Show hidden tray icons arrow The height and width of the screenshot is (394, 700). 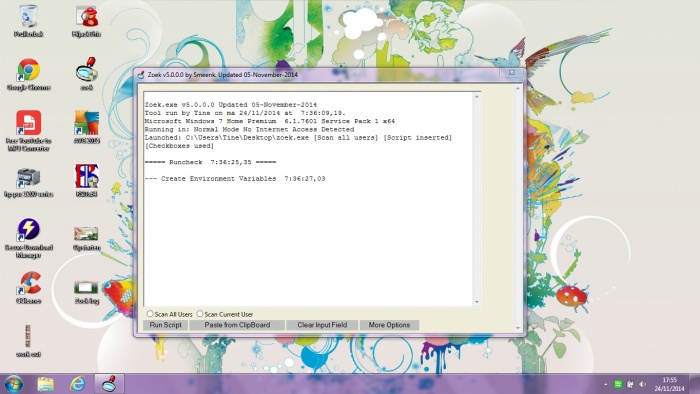pos(606,384)
